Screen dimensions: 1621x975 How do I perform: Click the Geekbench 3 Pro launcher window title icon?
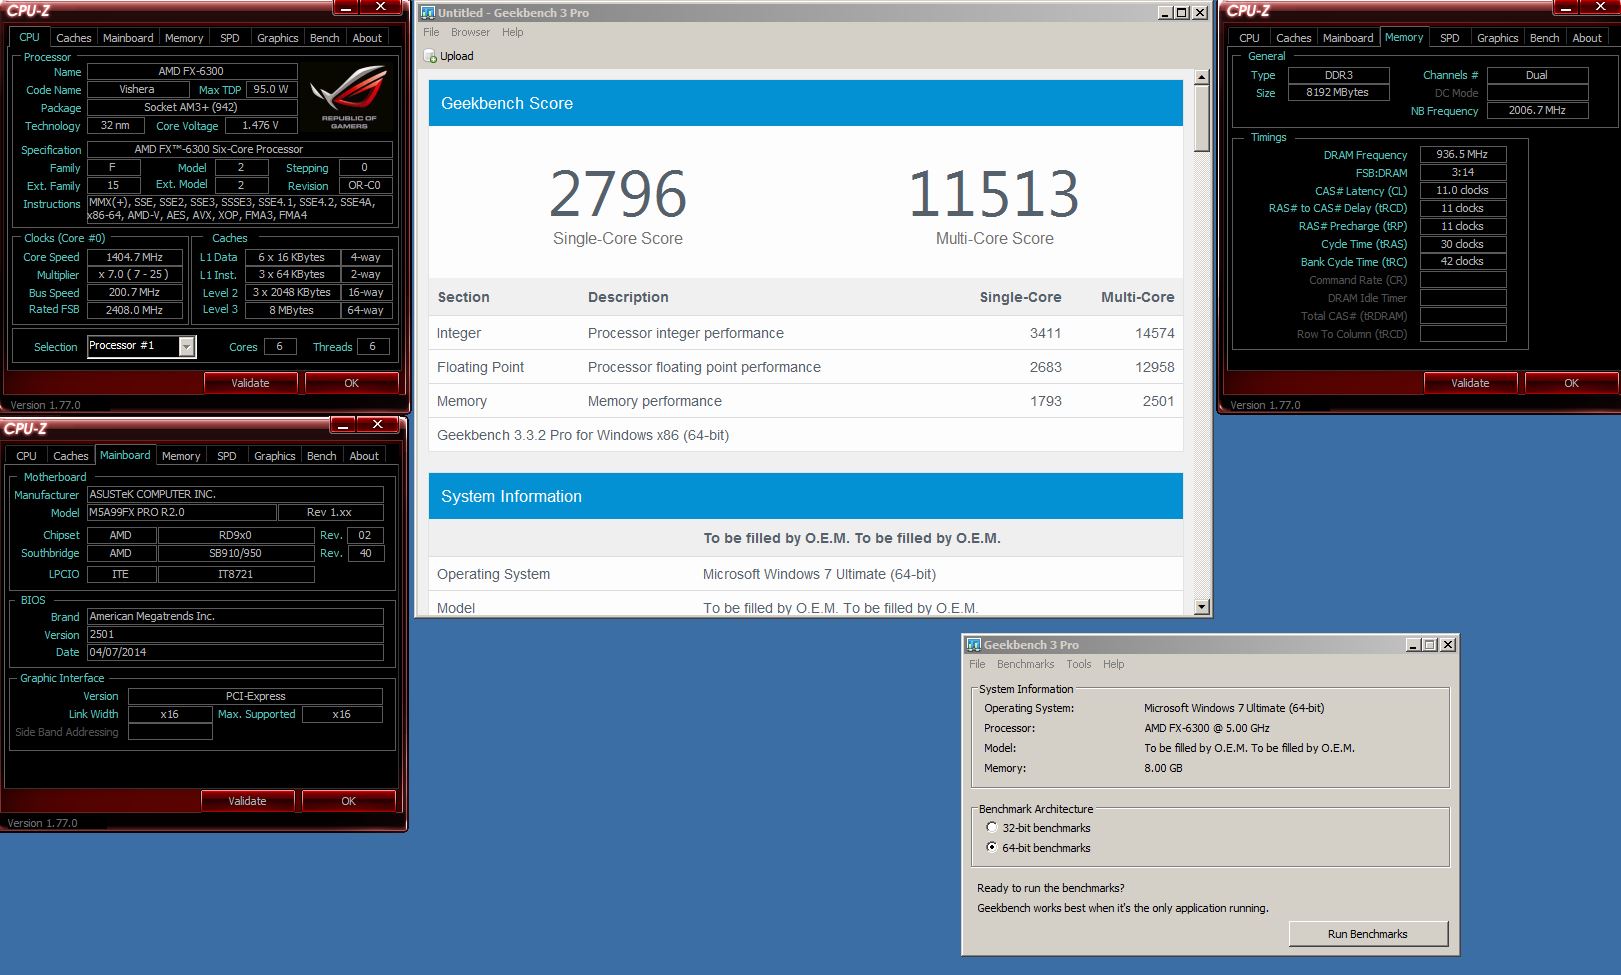click(974, 645)
